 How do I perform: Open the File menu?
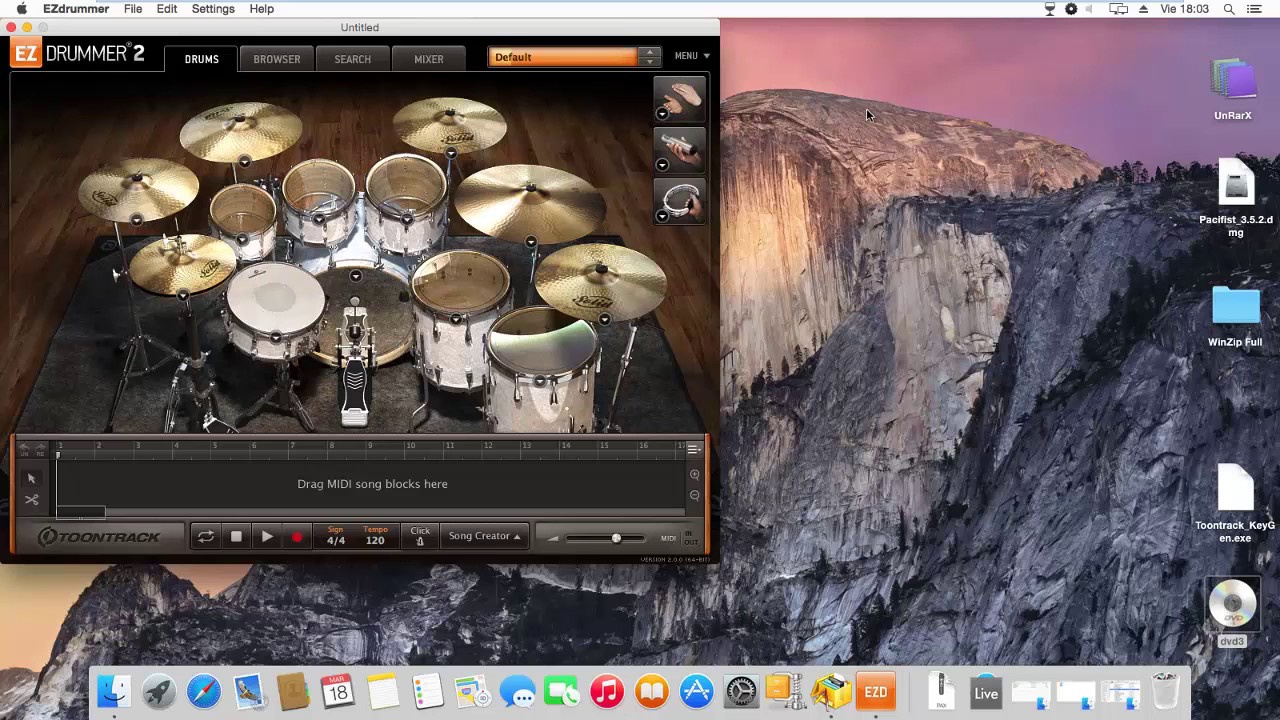click(x=132, y=9)
